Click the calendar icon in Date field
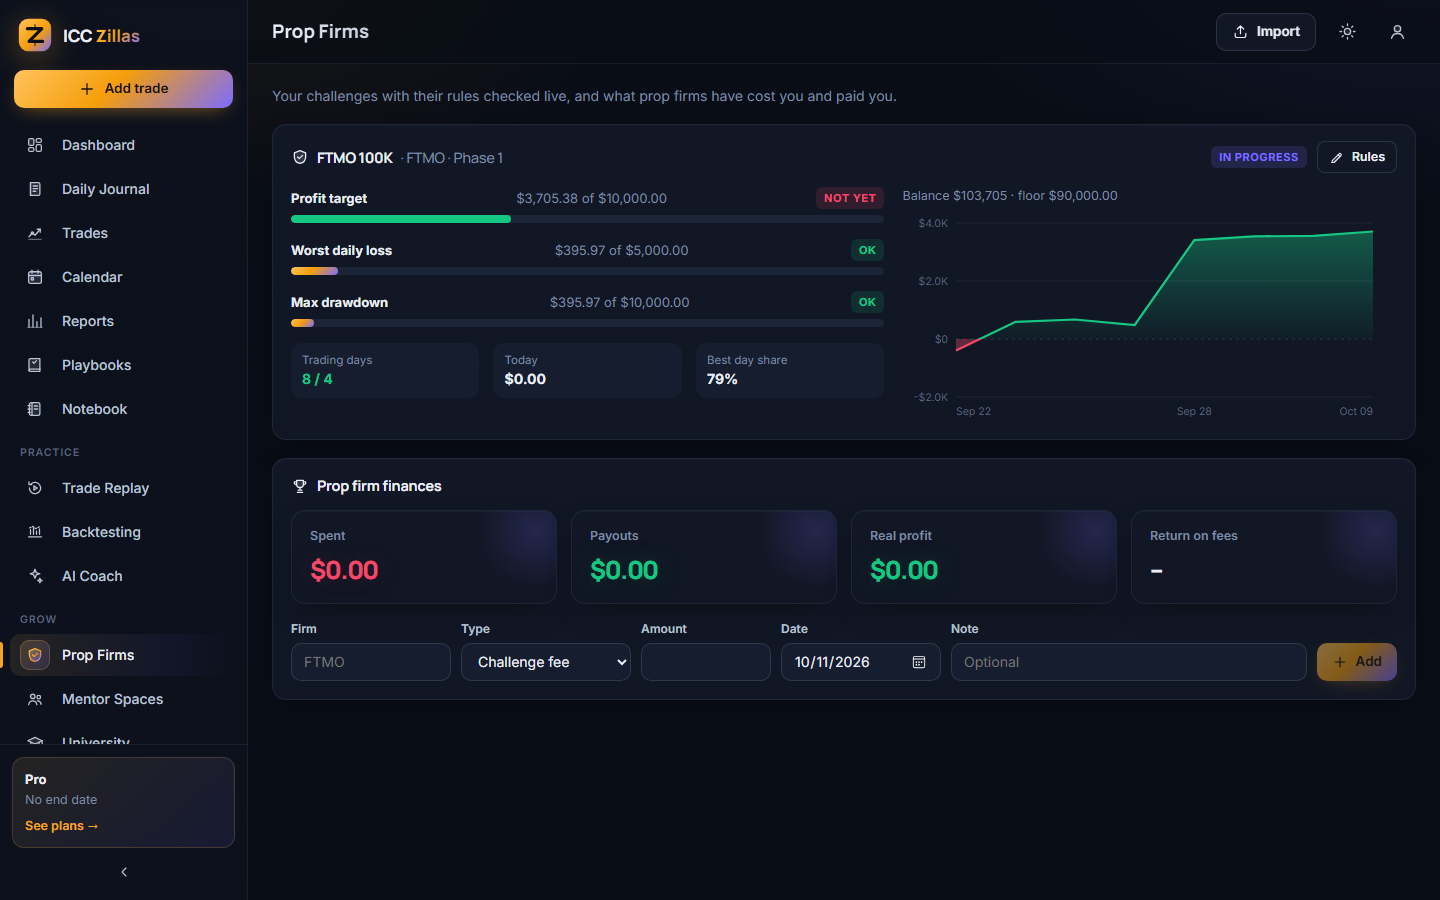Viewport: 1440px width, 900px height. point(919,662)
